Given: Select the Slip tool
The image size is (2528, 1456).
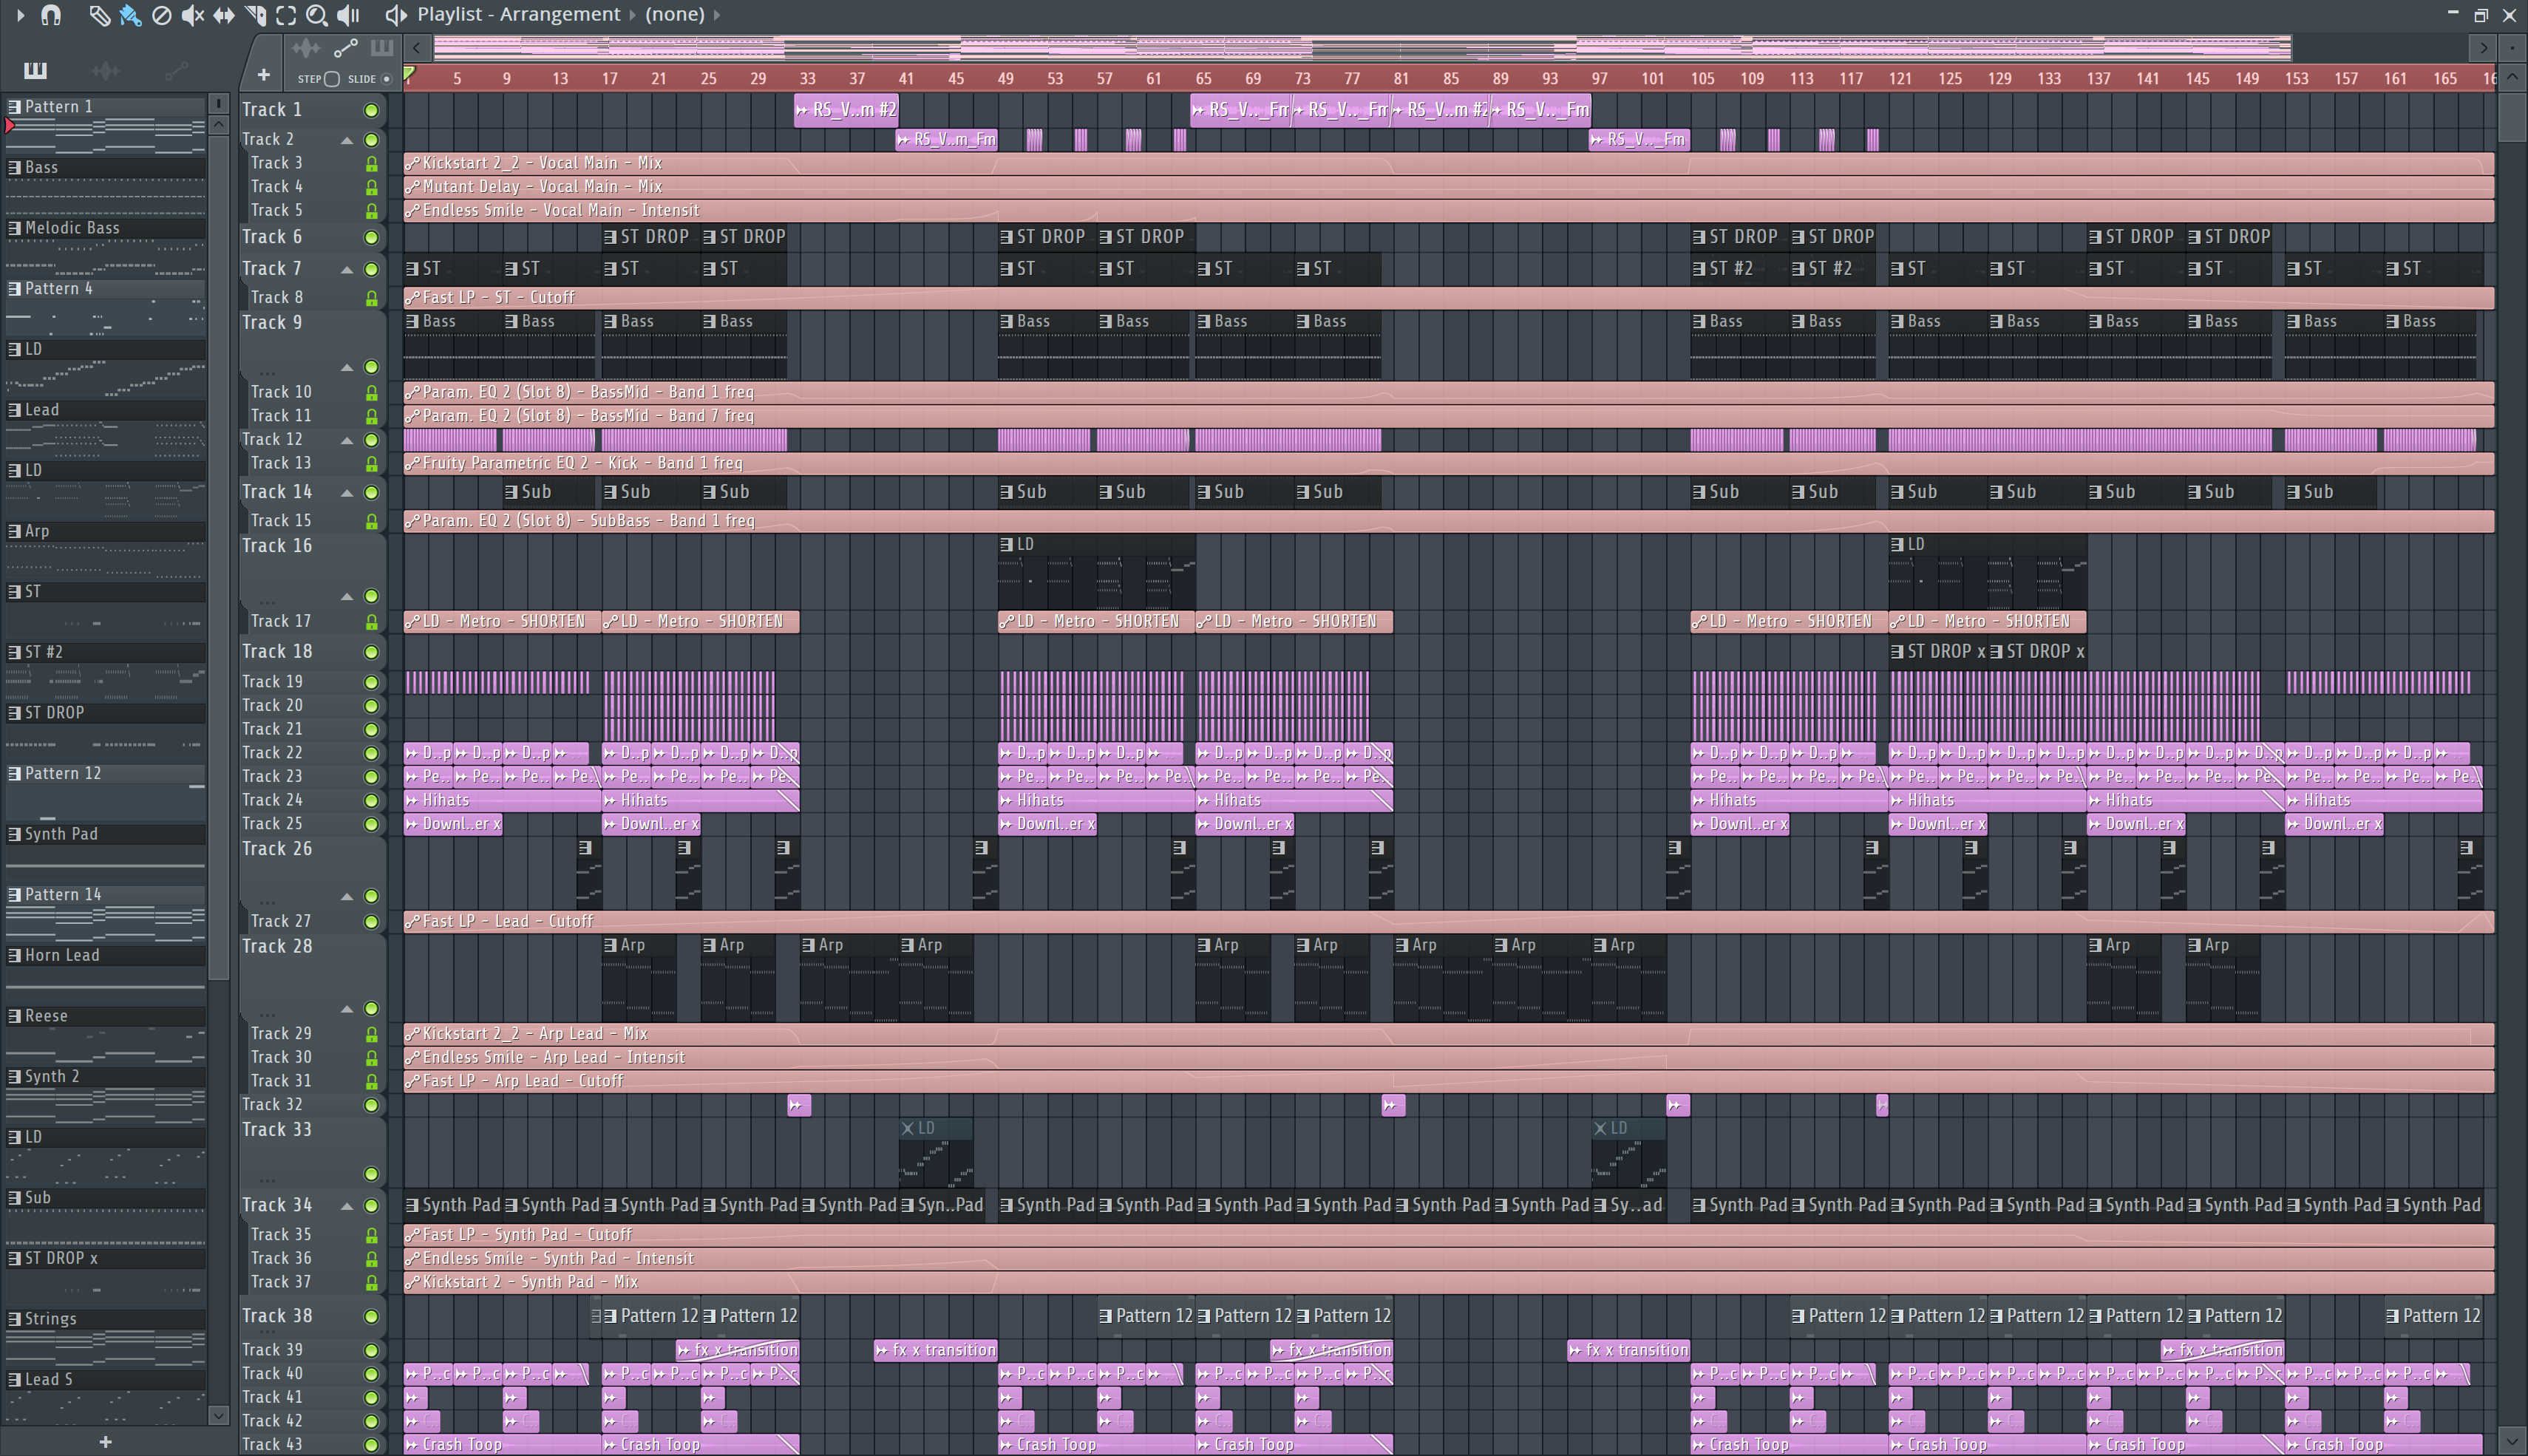Looking at the screenshot, I should pyautogui.click(x=224, y=15).
